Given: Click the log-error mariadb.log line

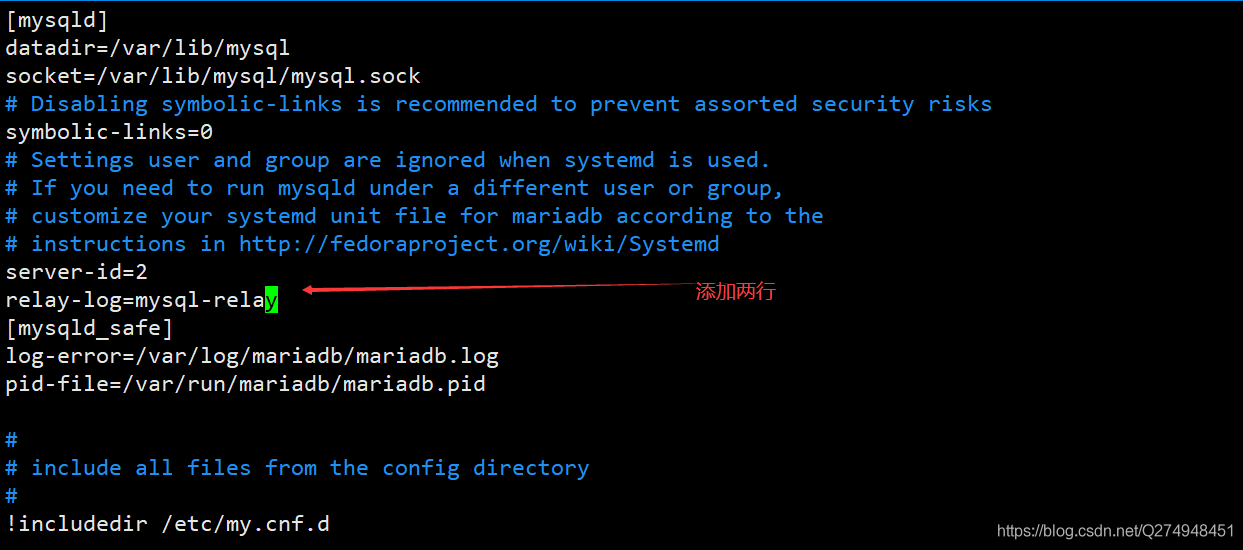Looking at the screenshot, I should (x=252, y=356).
